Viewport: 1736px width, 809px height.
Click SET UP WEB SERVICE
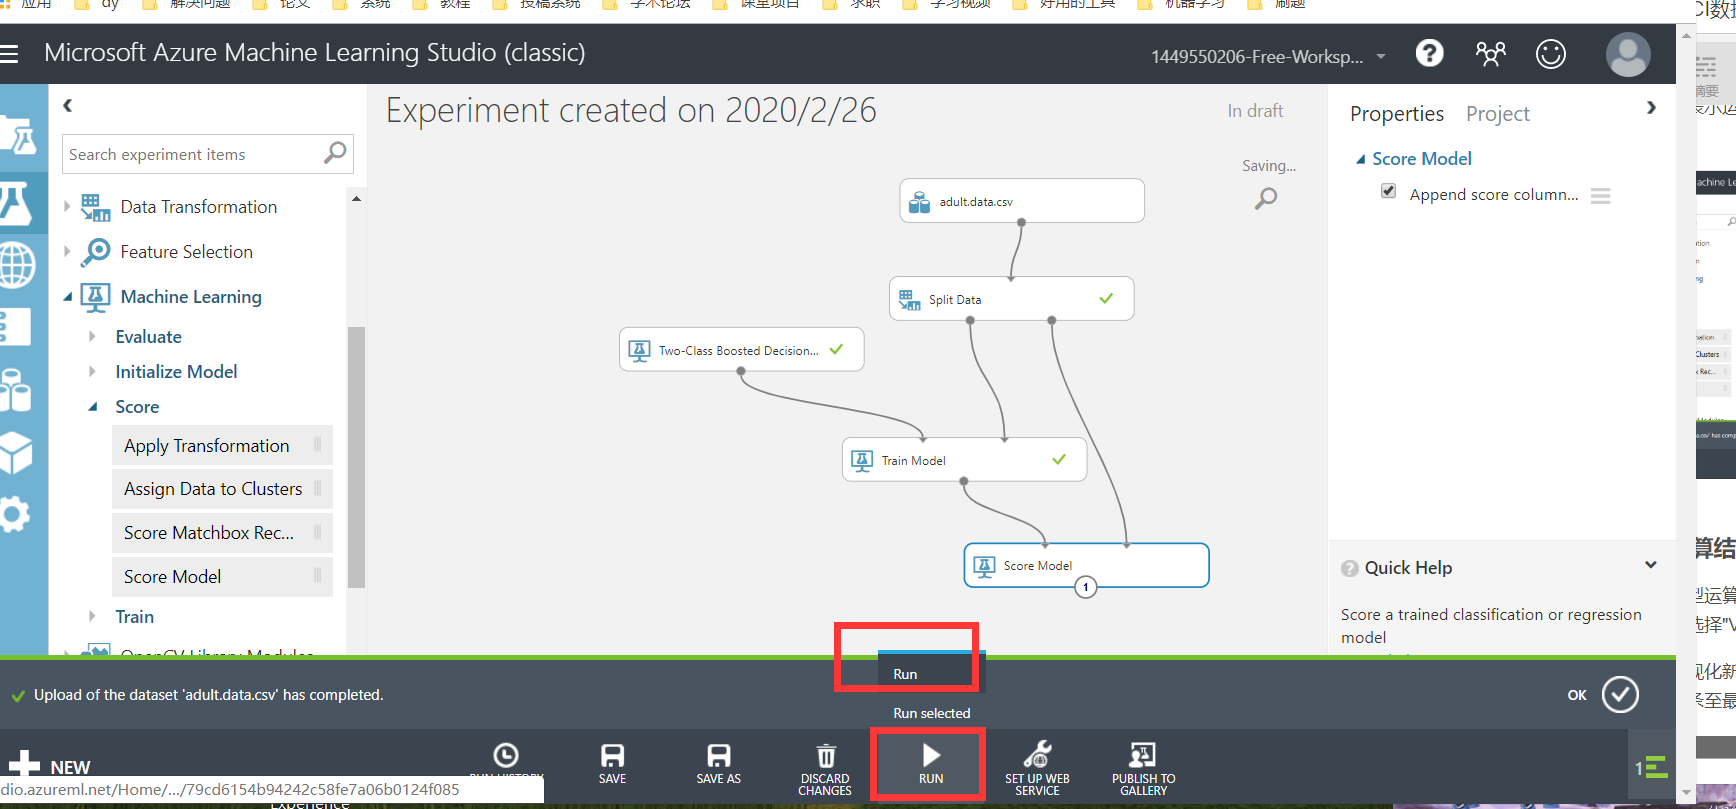1037,768
